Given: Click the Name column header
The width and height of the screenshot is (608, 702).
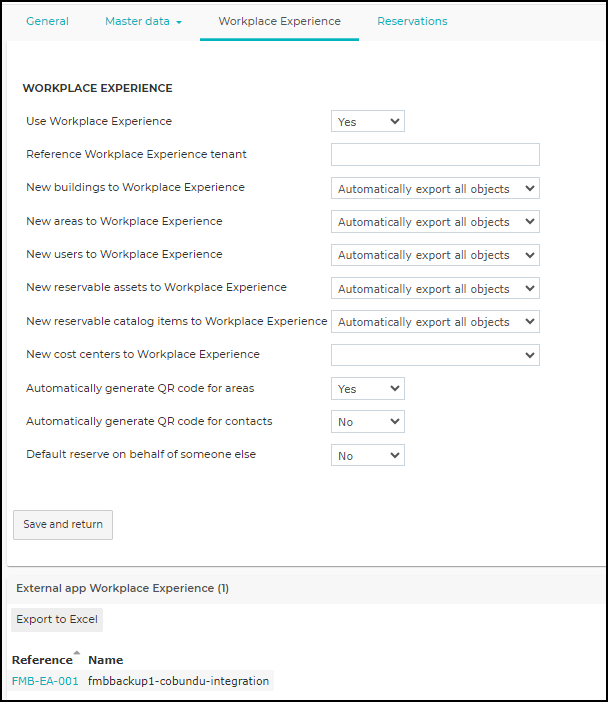Looking at the screenshot, I should coord(106,660).
